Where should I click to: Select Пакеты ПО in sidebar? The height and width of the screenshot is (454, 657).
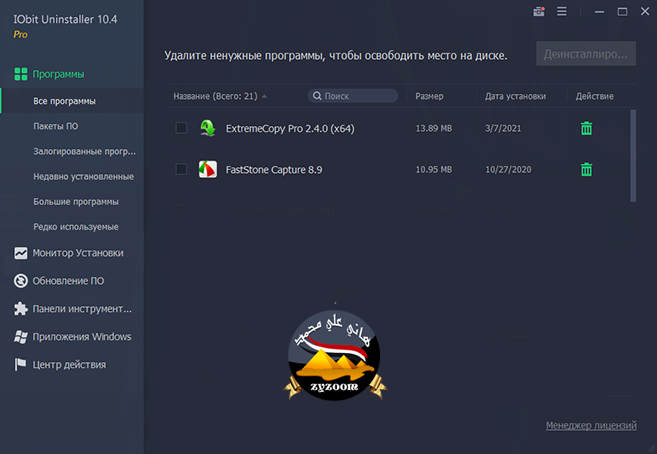click(x=56, y=126)
